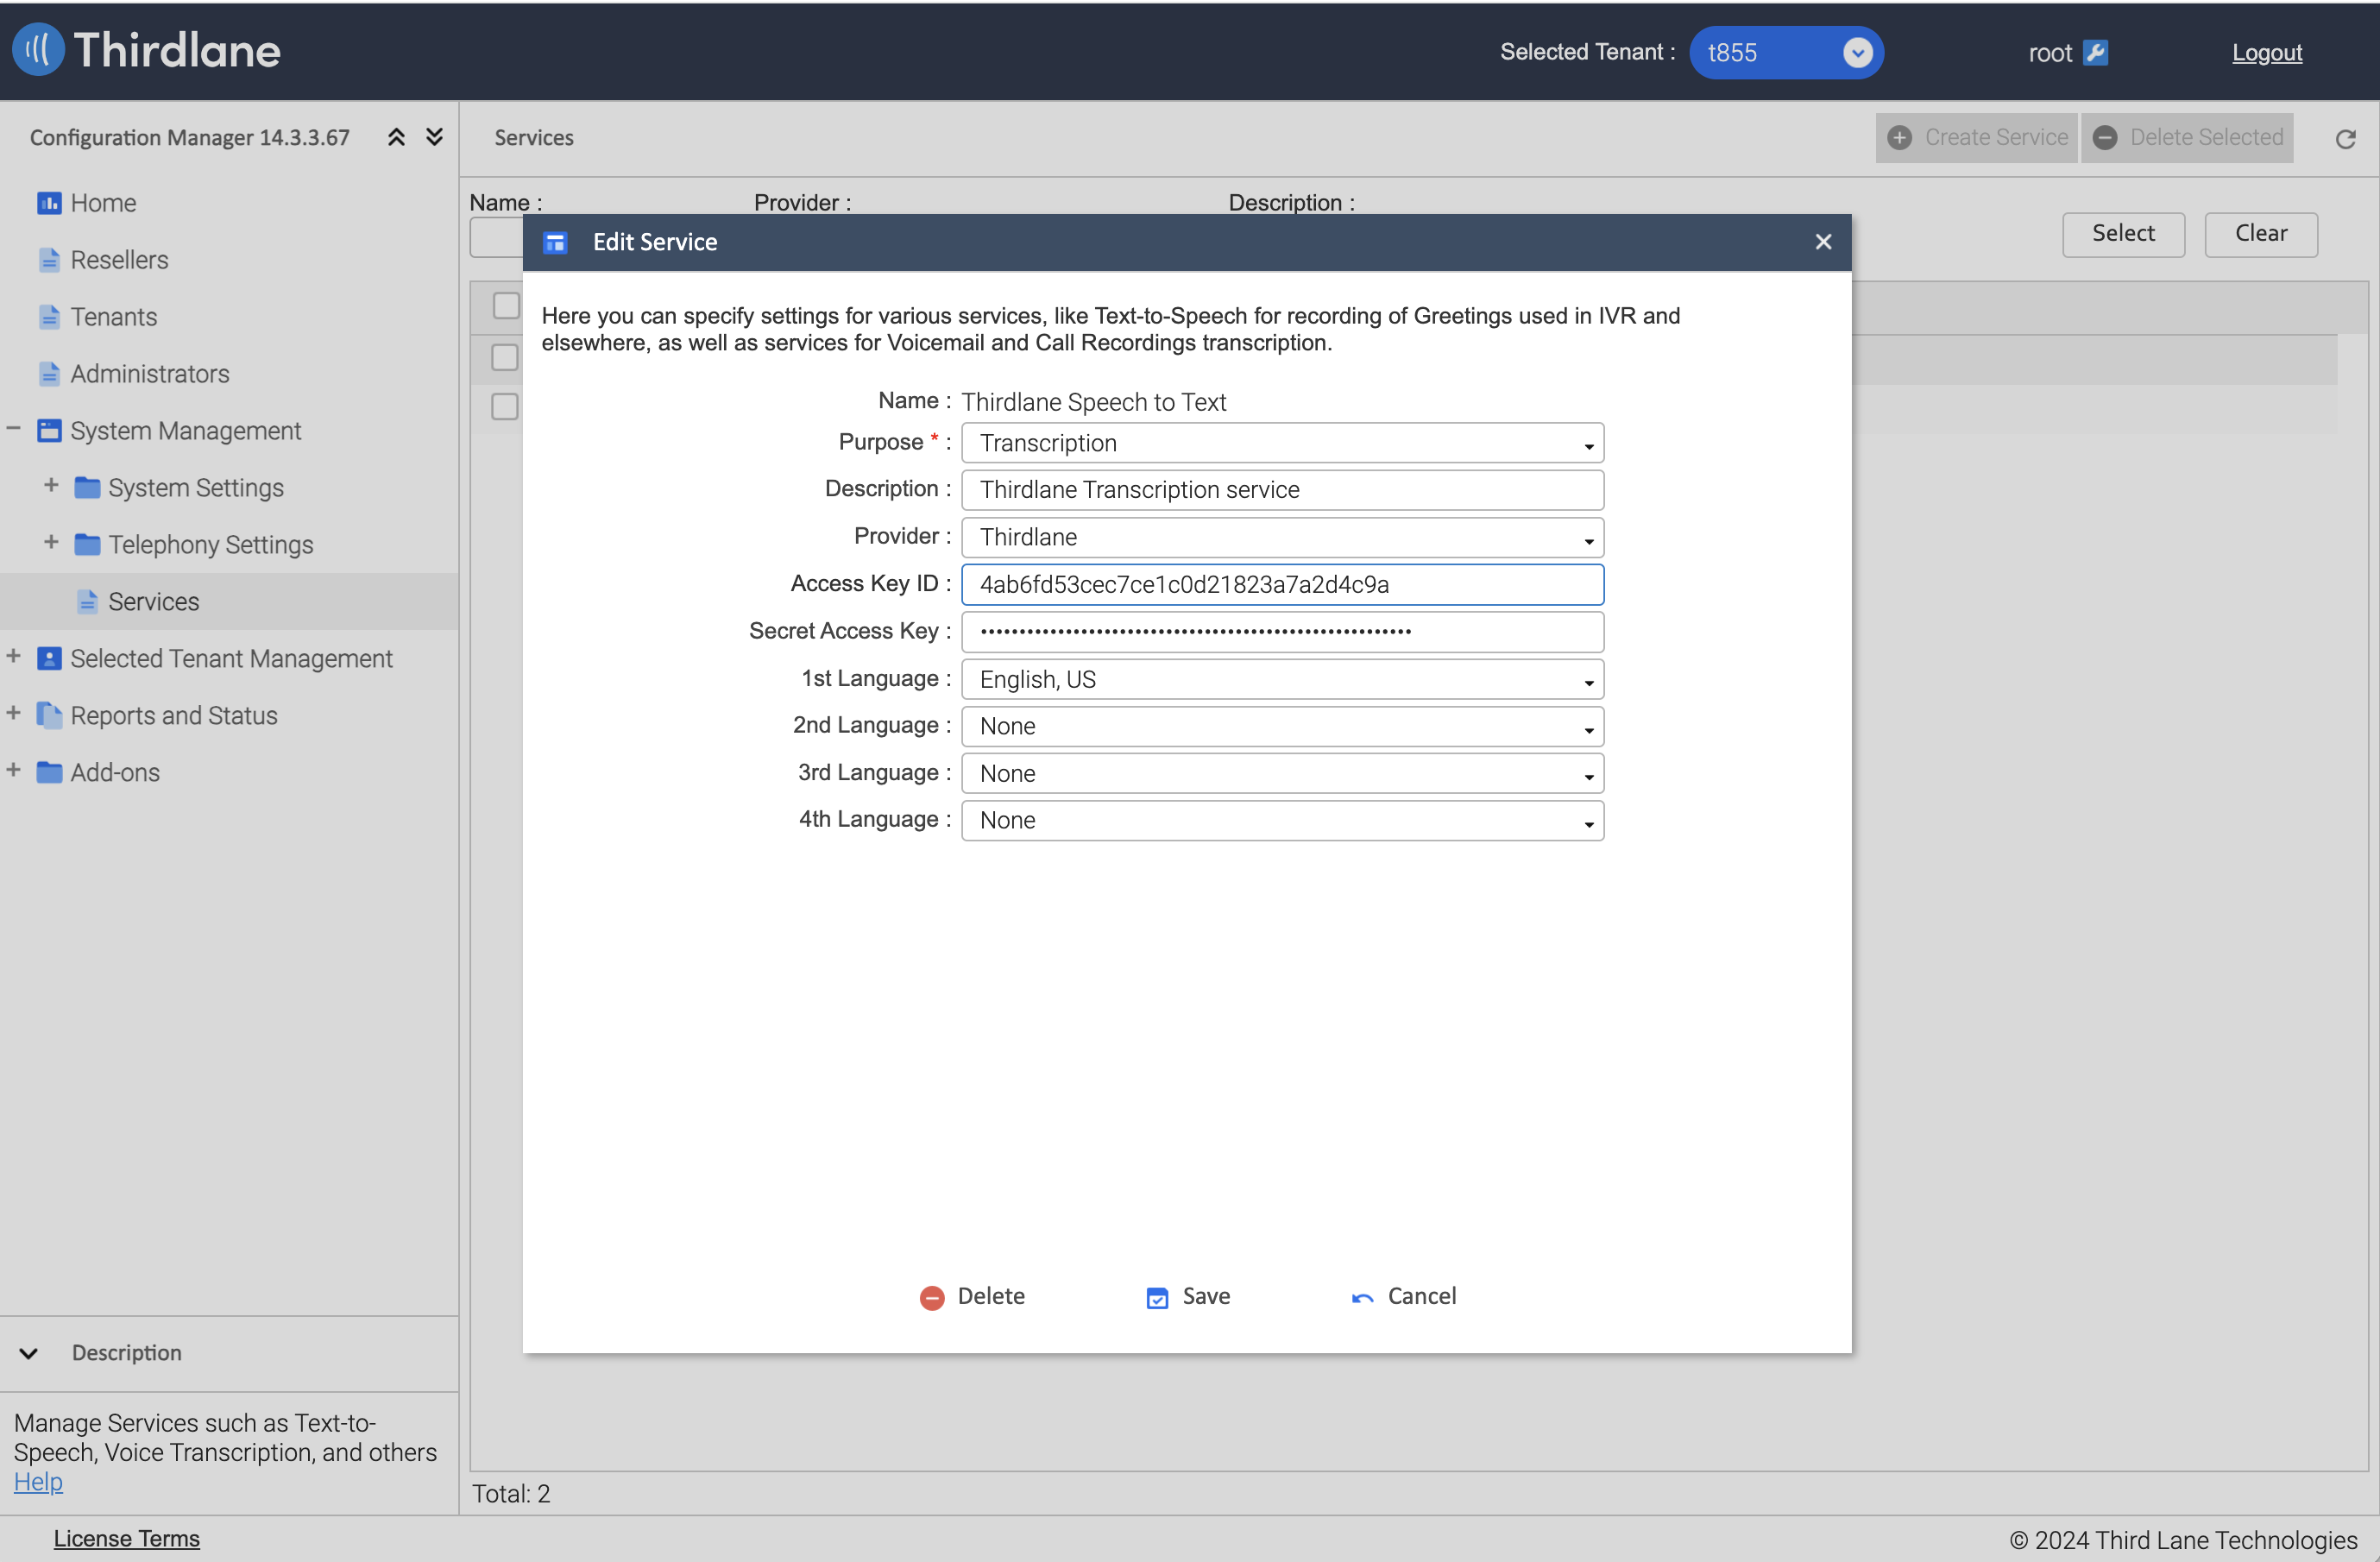
Task: Open Telephony Settings in the sidebar
Action: point(211,545)
